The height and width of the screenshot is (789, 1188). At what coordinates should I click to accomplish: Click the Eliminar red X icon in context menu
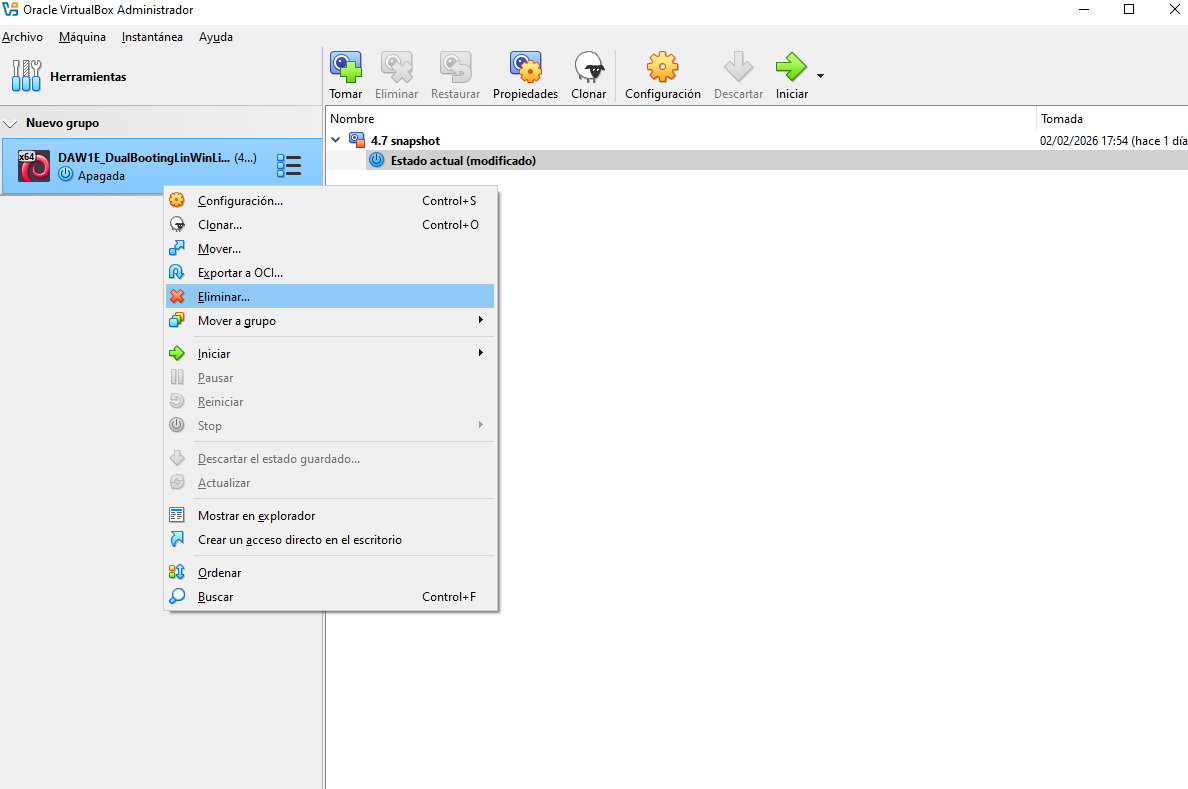pyautogui.click(x=177, y=296)
